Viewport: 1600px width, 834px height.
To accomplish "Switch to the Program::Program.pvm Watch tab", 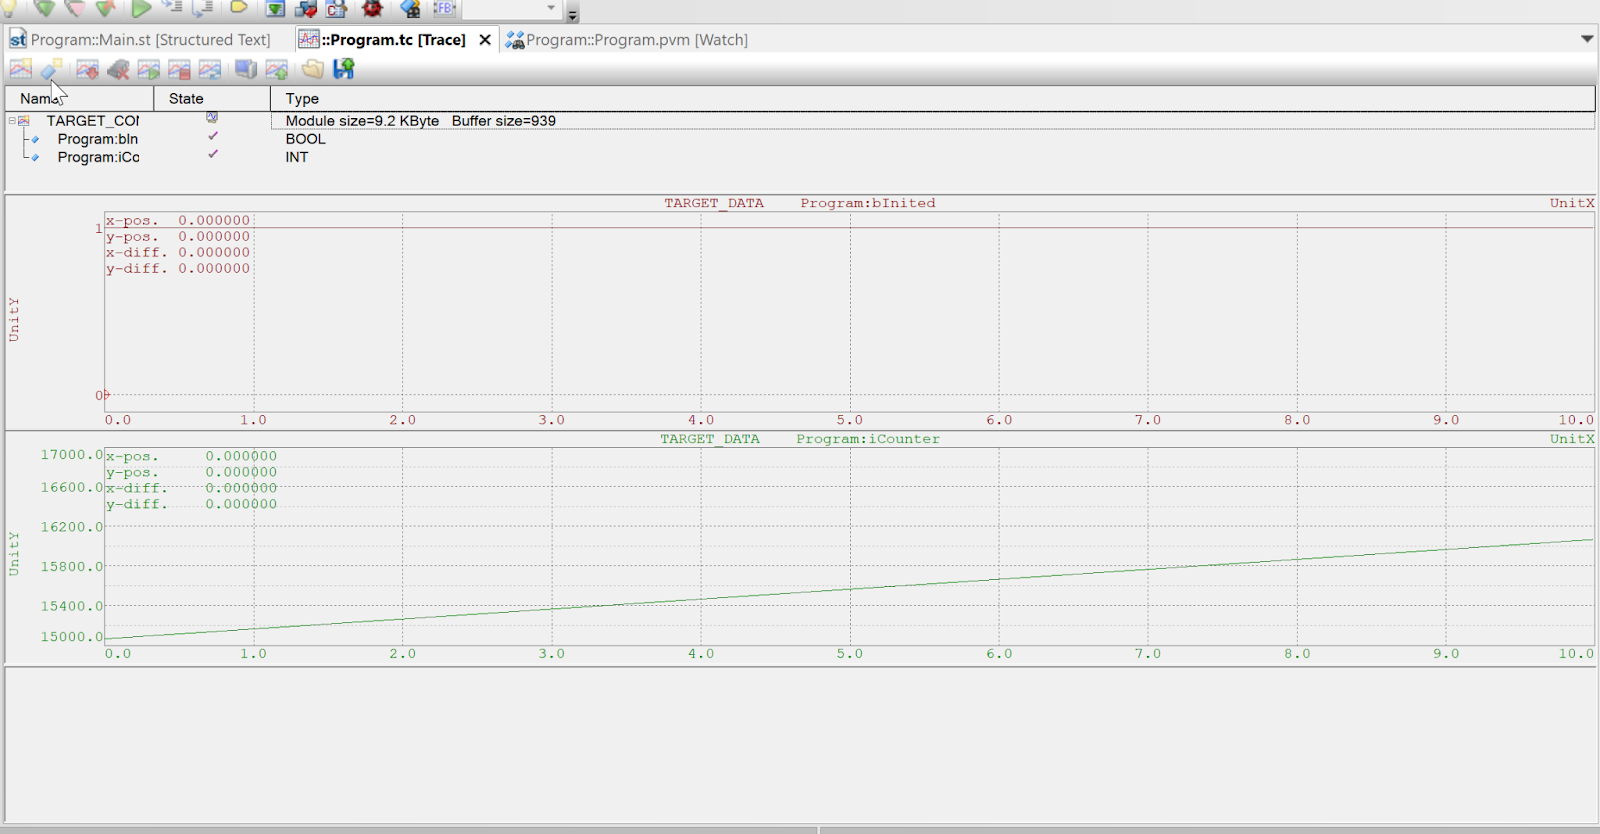I will tap(627, 40).
